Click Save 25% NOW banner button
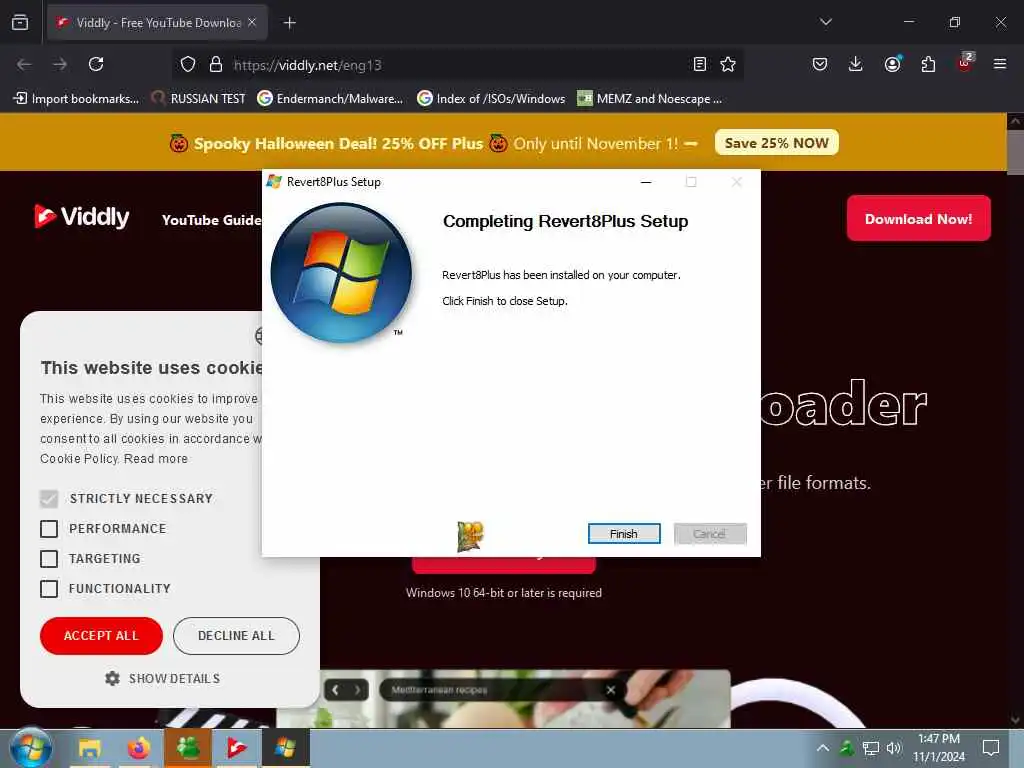Viewport: 1024px width, 768px height. click(x=776, y=142)
